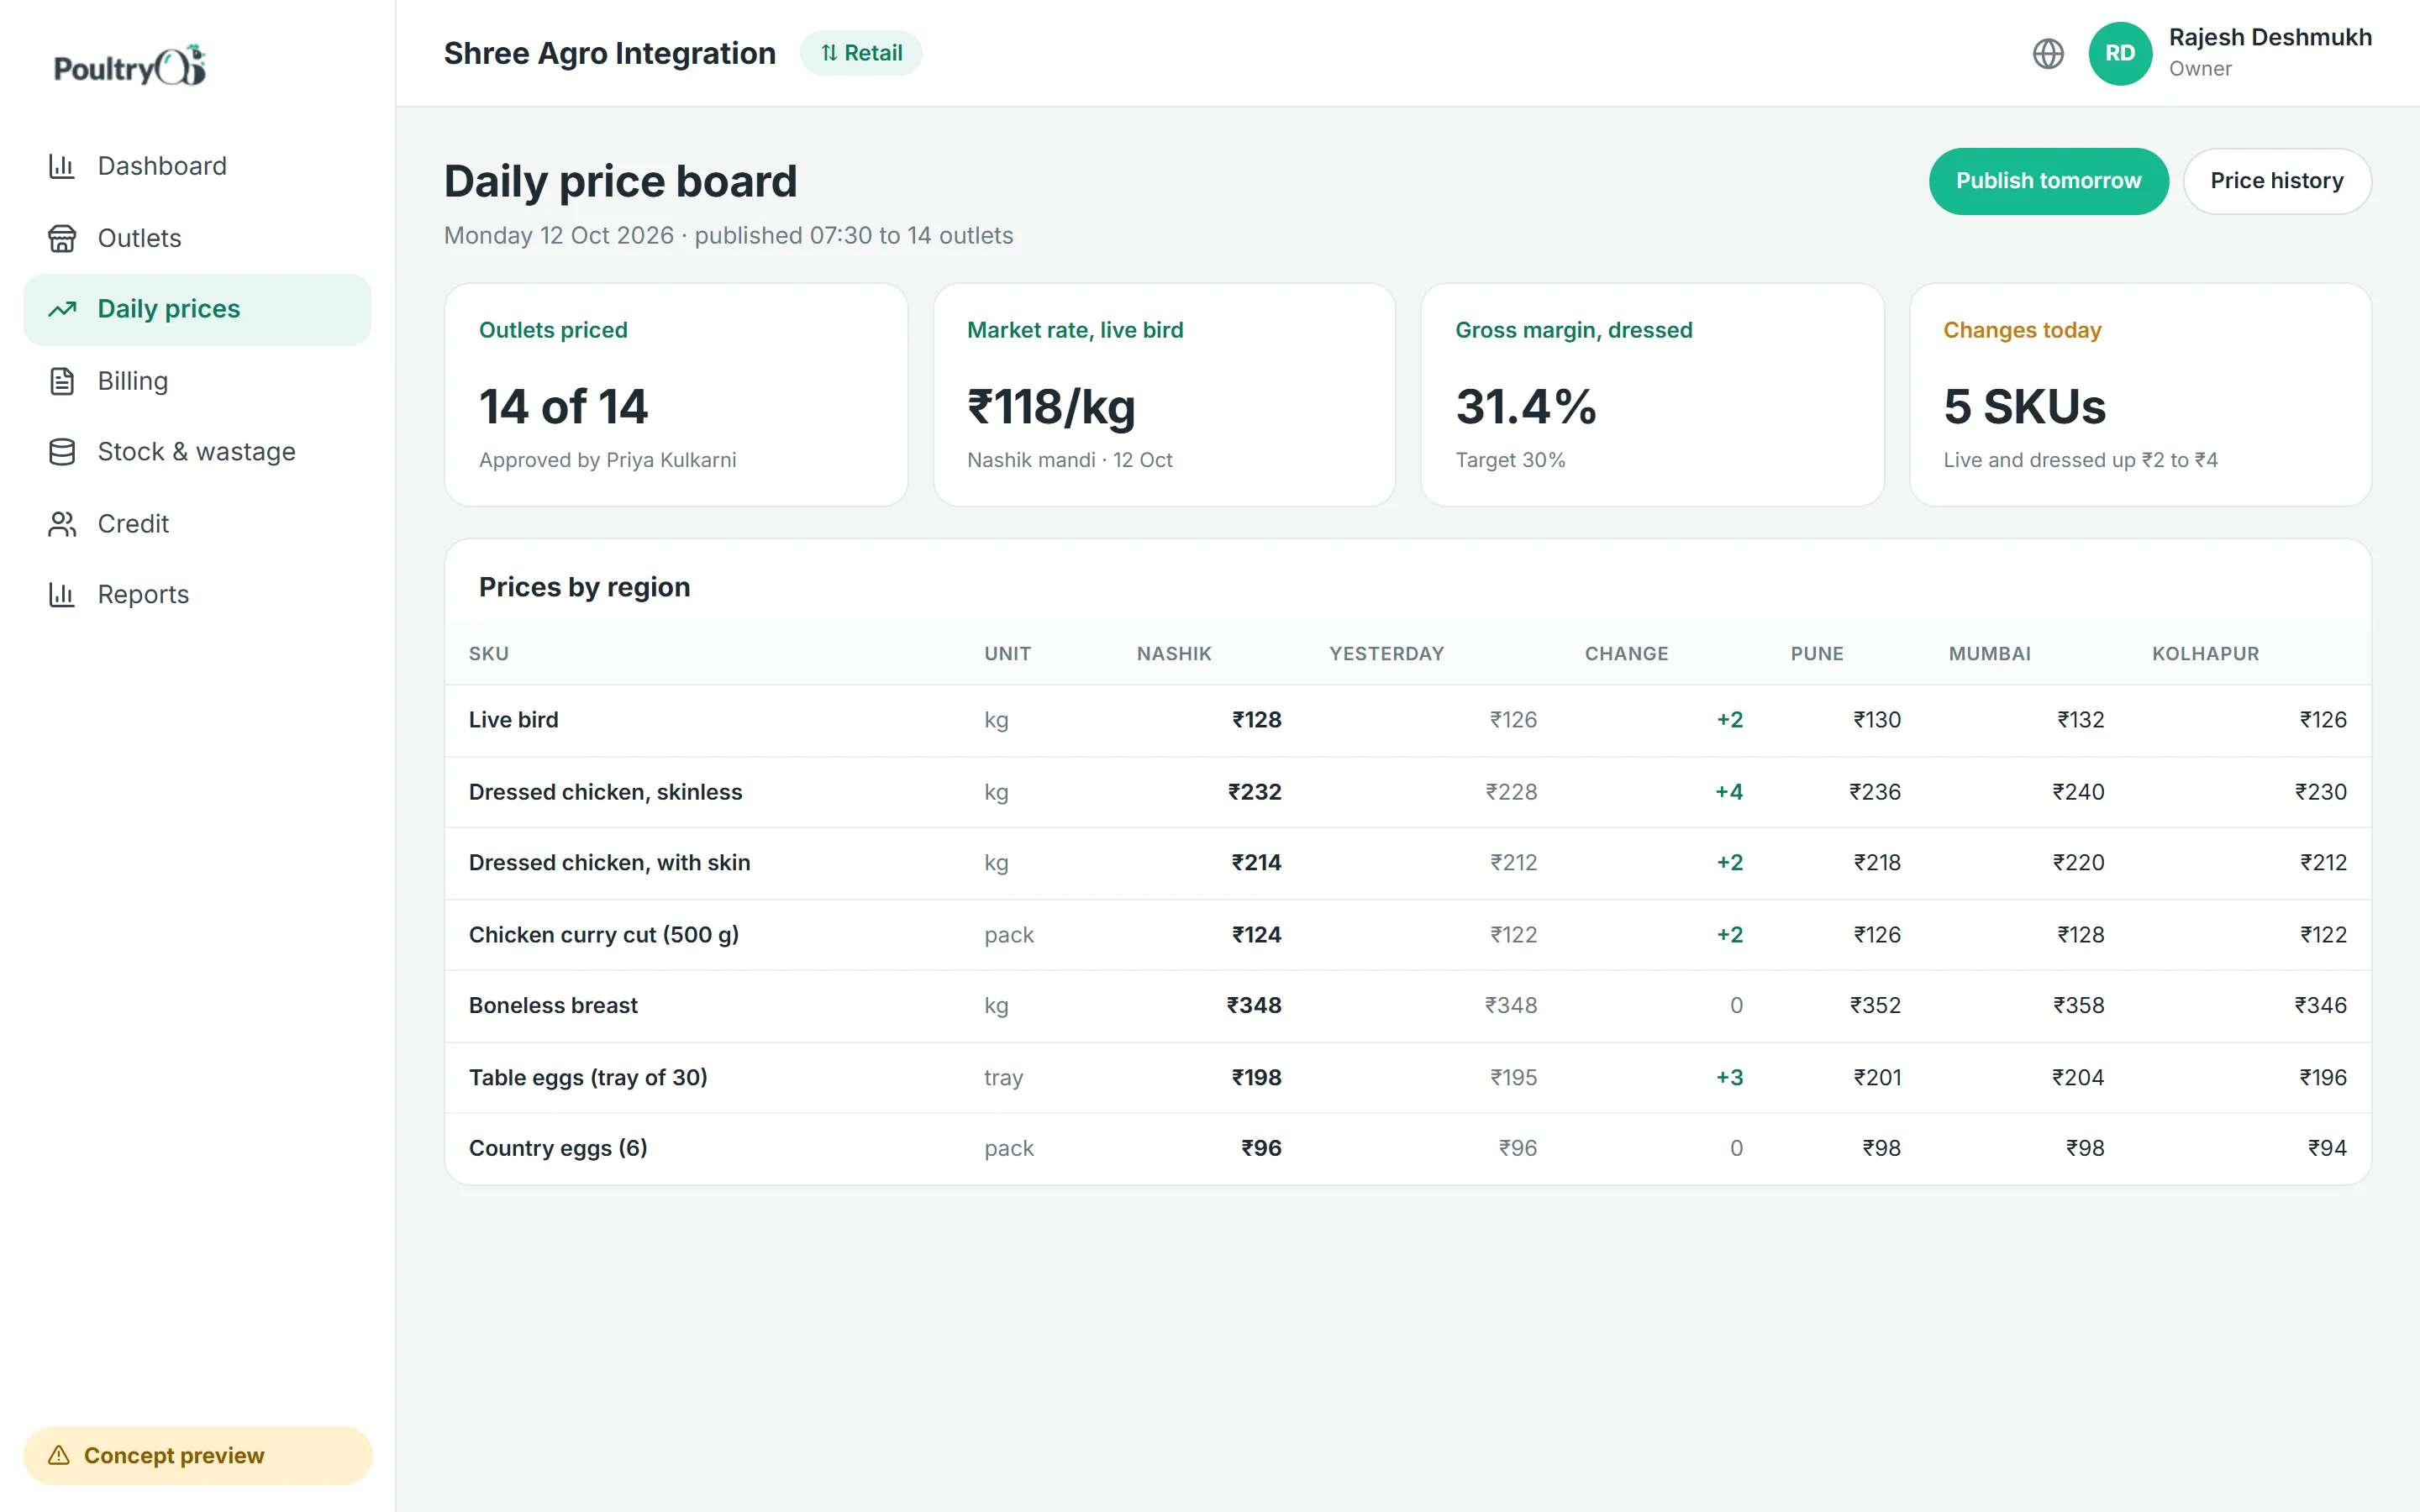2420x1512 pixels.
Task: Open Reports from the sidebar
Action: coord(197,595)
